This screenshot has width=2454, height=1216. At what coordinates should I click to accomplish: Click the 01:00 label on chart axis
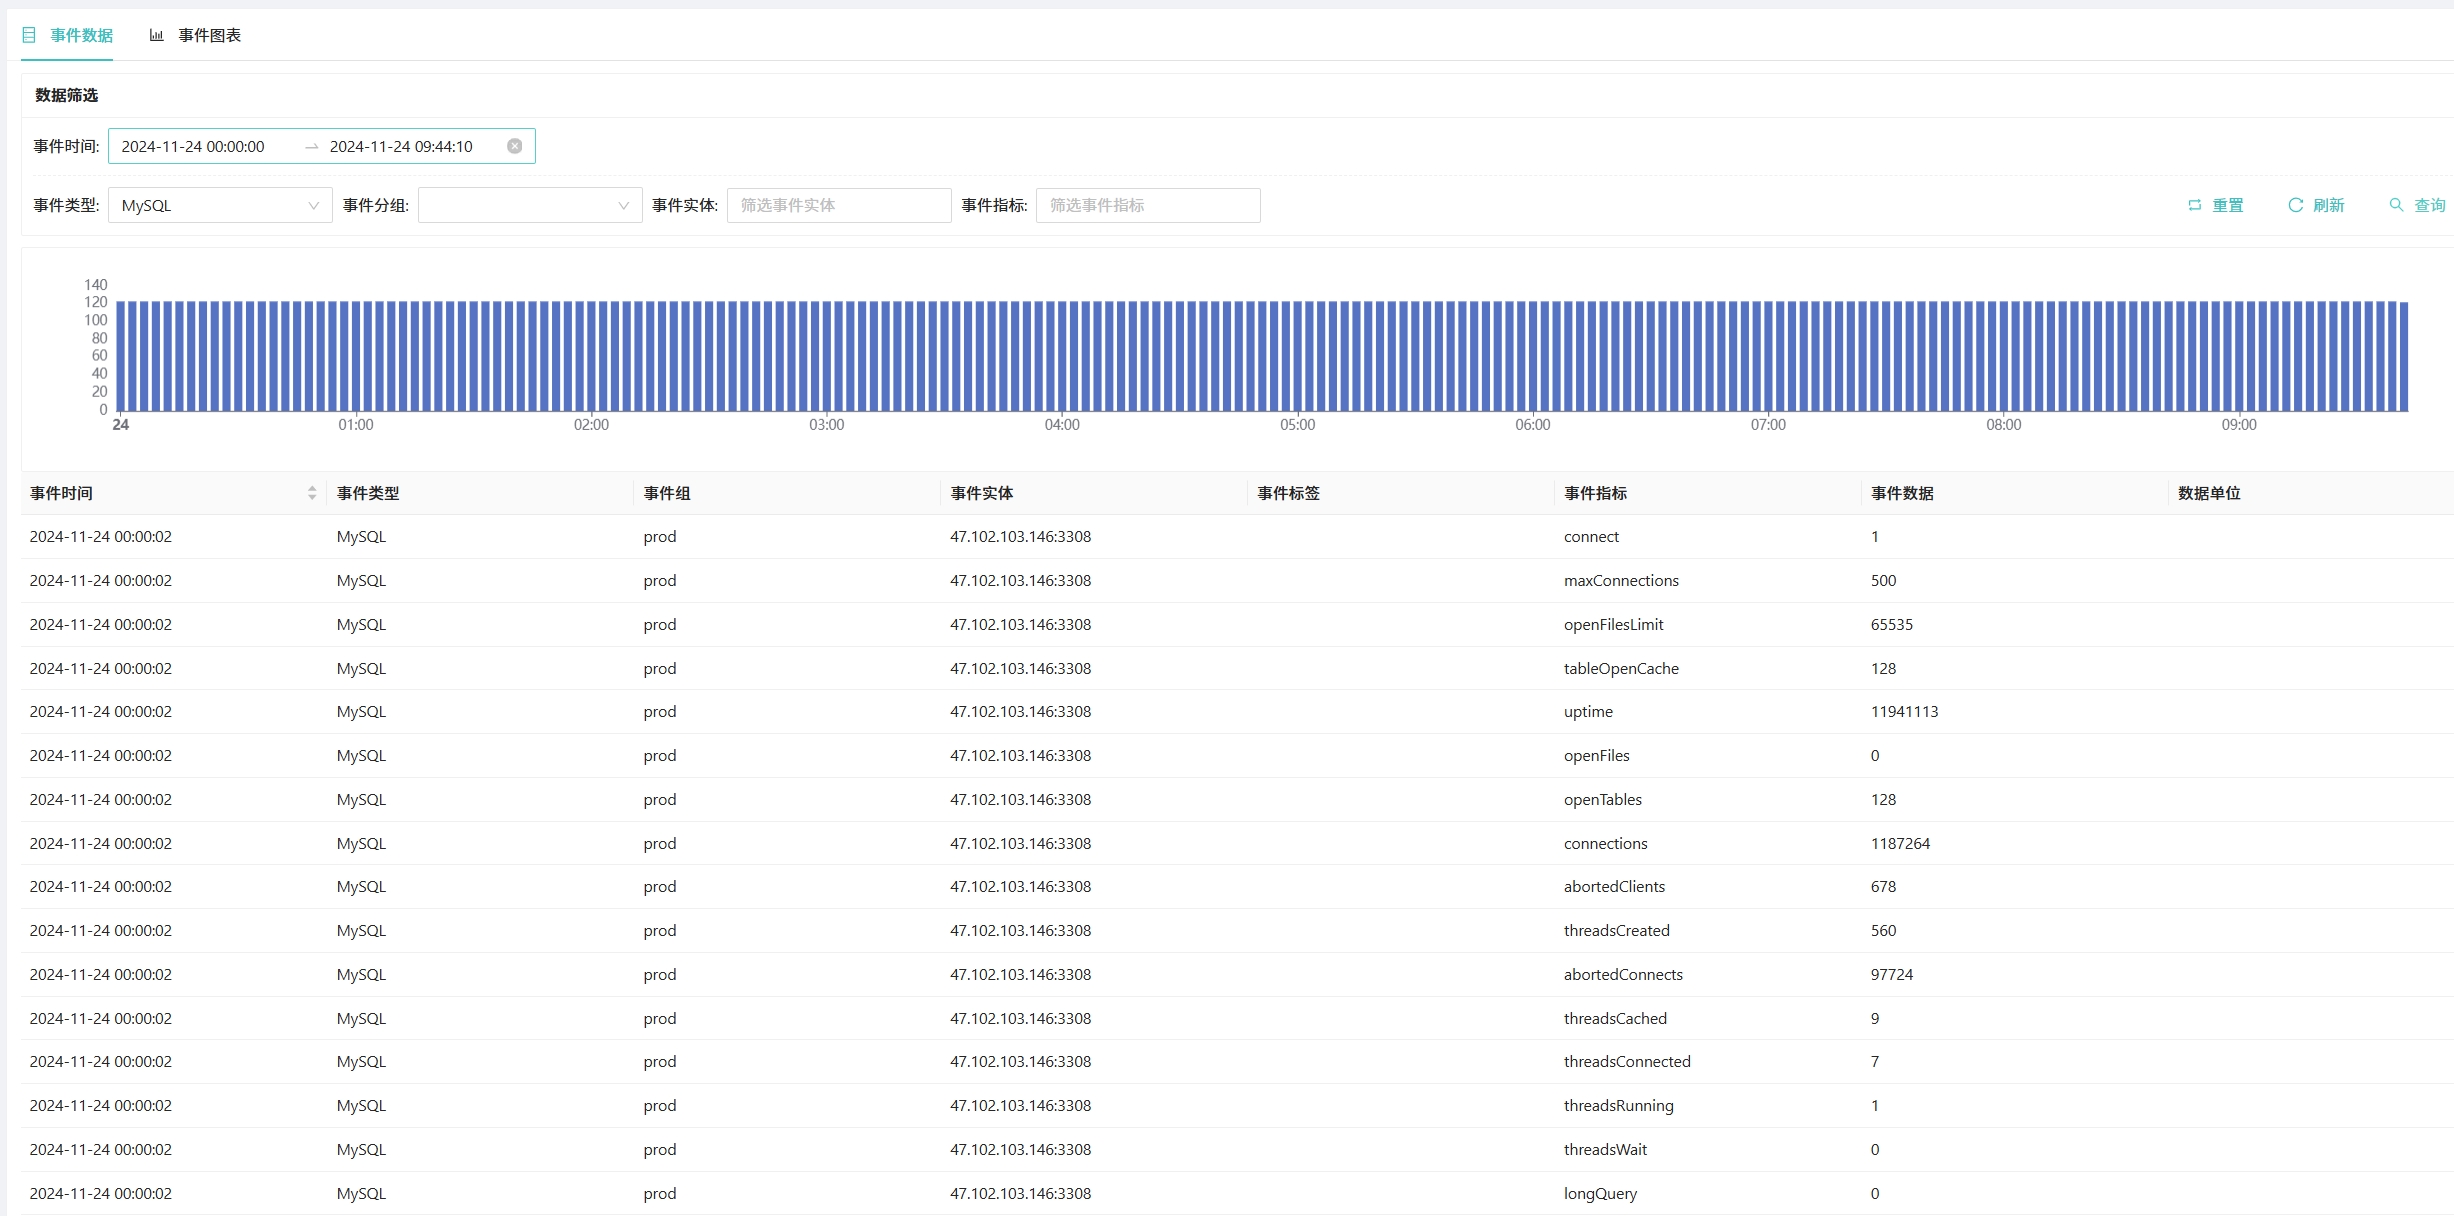pos(356,425)
